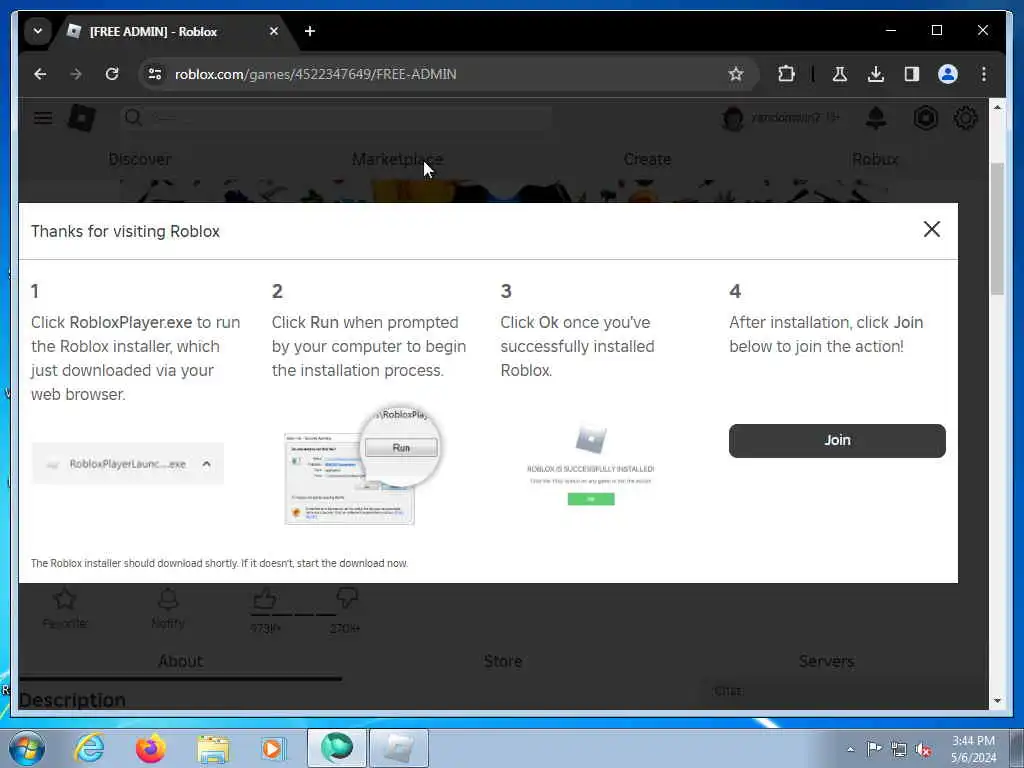Screen dimensions: 1024x768
Task: Open the tab search dropdown arrow
Action: (x=38, y=31)
